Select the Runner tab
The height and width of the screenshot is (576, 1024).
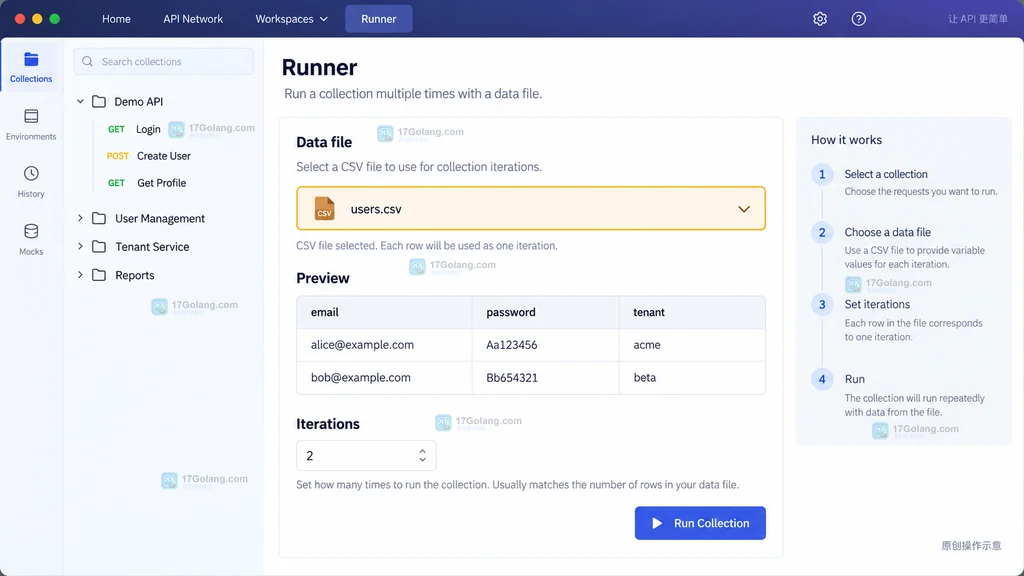[379, 19]
